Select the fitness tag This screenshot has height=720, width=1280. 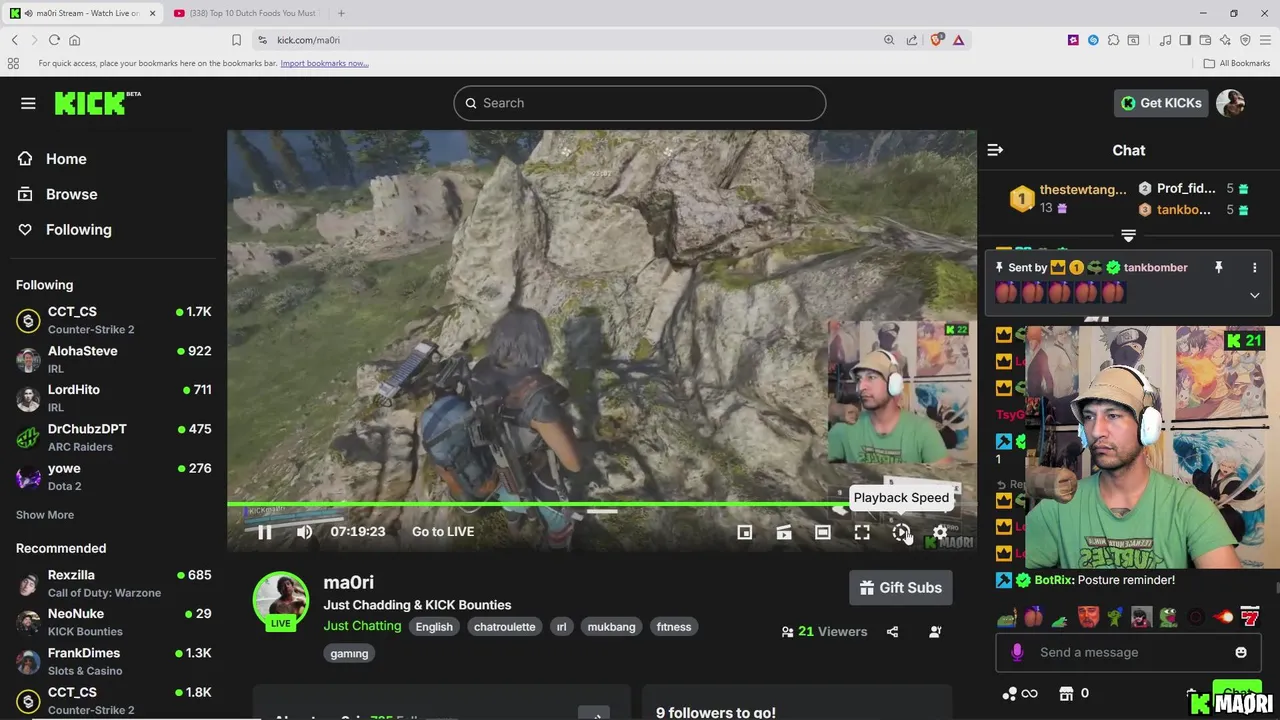coord(674,627)
